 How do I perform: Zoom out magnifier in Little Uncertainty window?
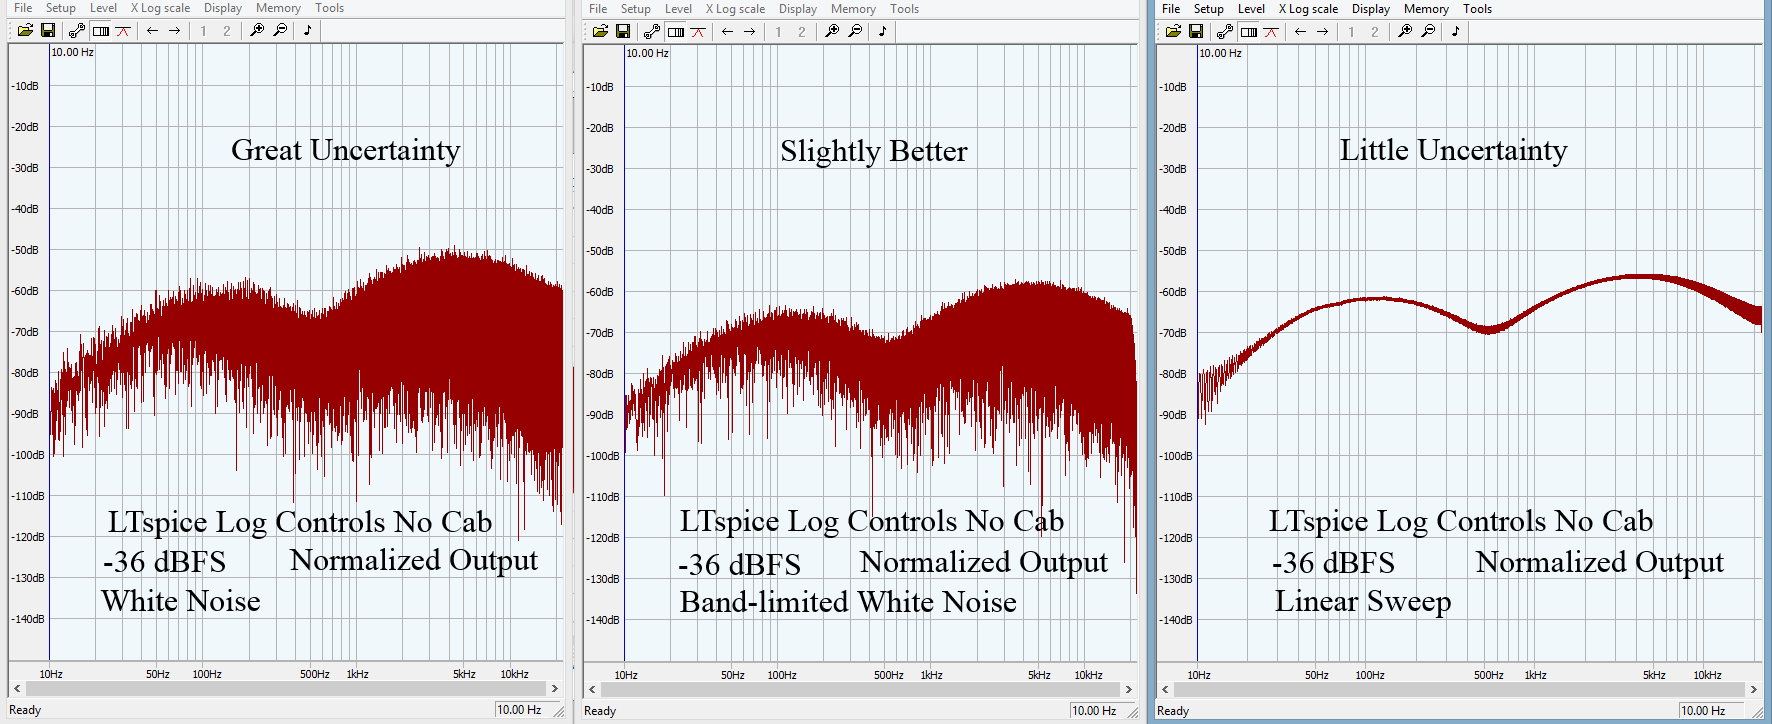(1428, 31)
